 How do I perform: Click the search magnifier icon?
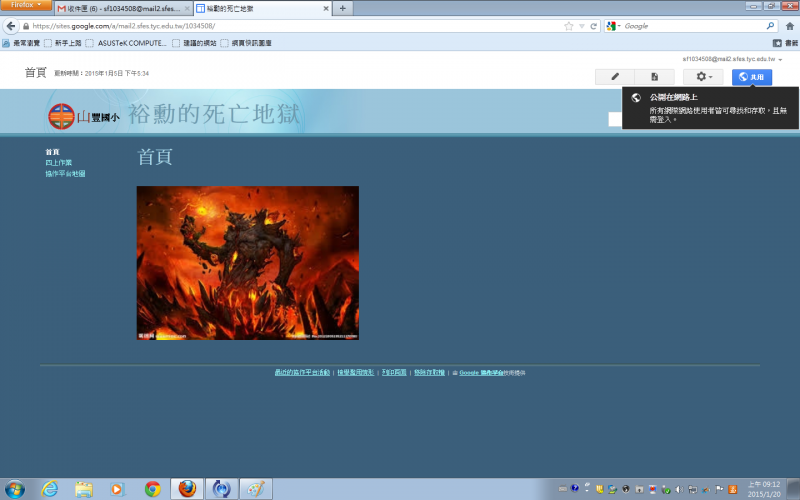pyautogui.click(x=770, y=26)
